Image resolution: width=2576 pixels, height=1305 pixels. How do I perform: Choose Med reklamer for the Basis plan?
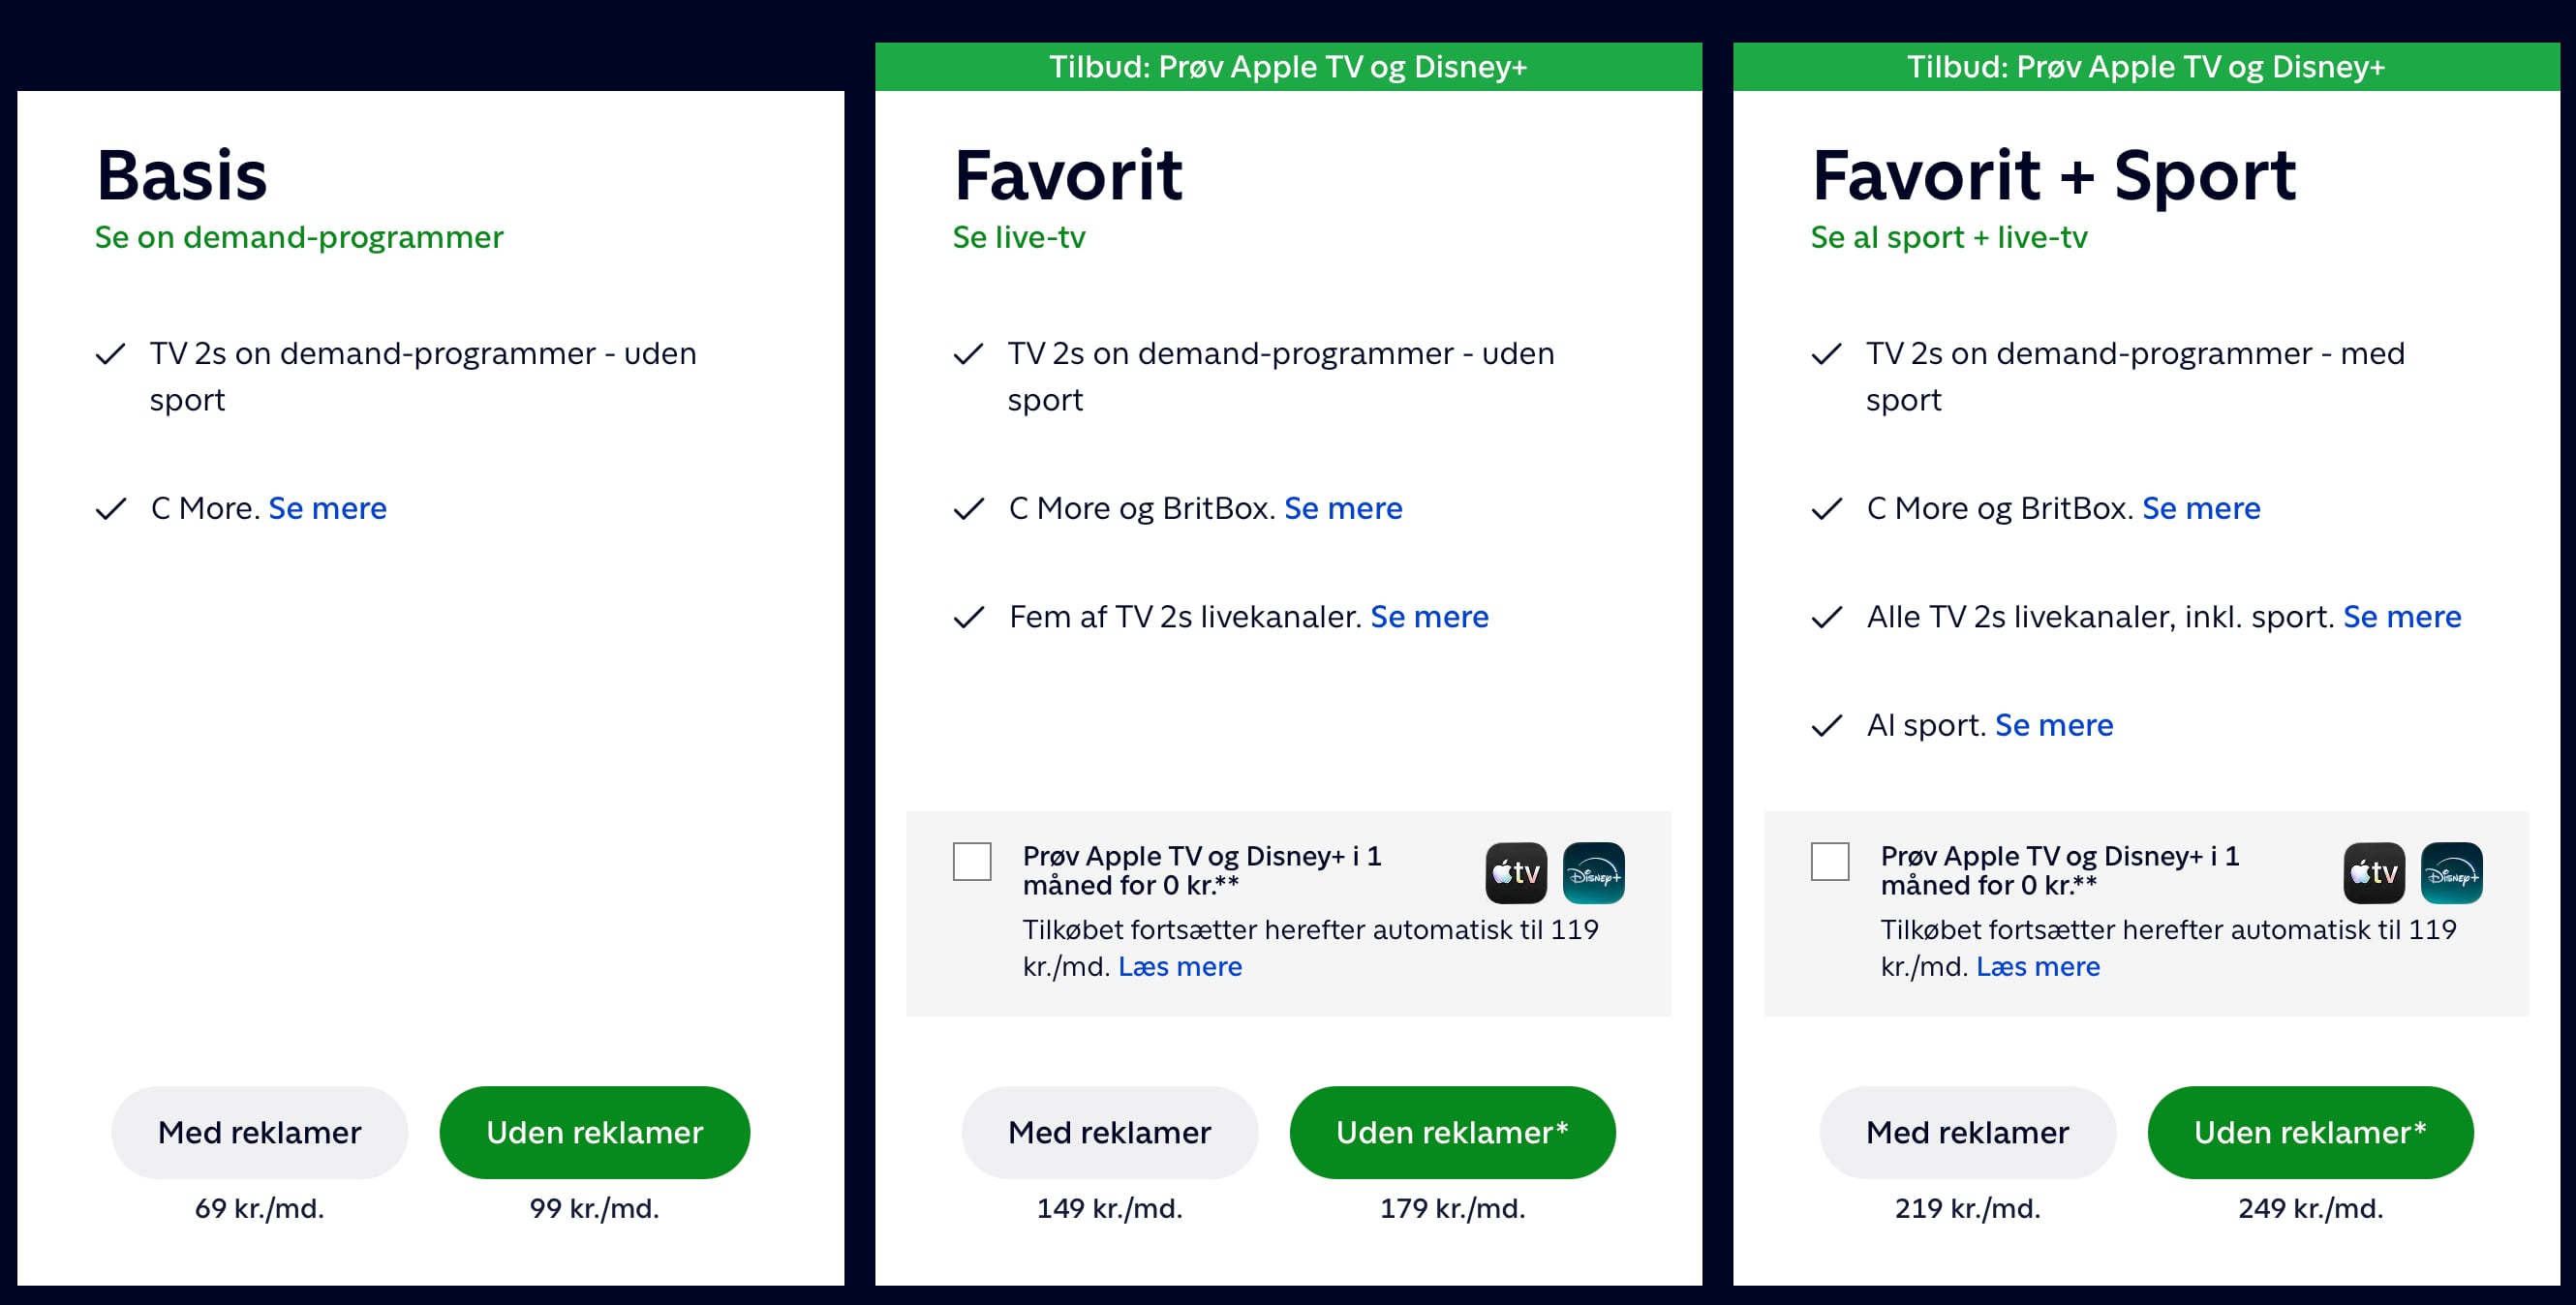(259, 1132)
